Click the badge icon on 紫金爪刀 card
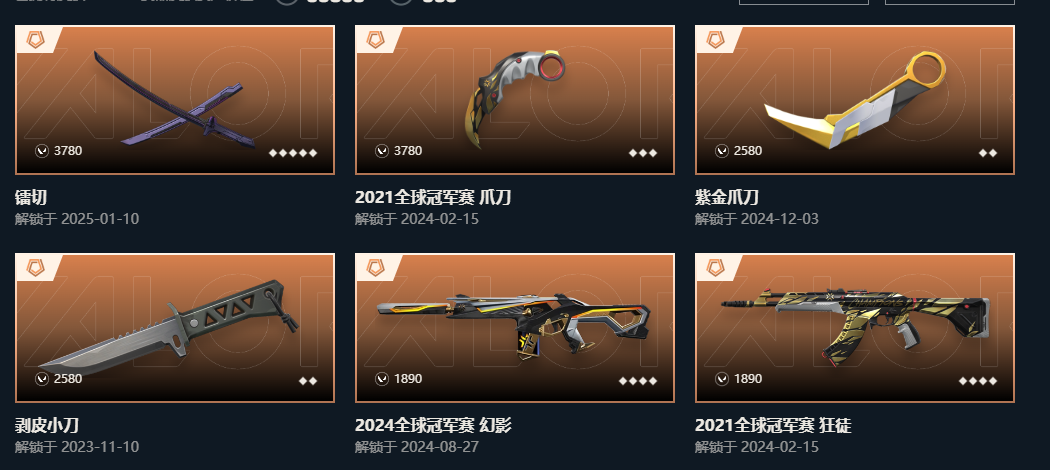This screenshot has width=1050, height=470. [x=715, y=40]
